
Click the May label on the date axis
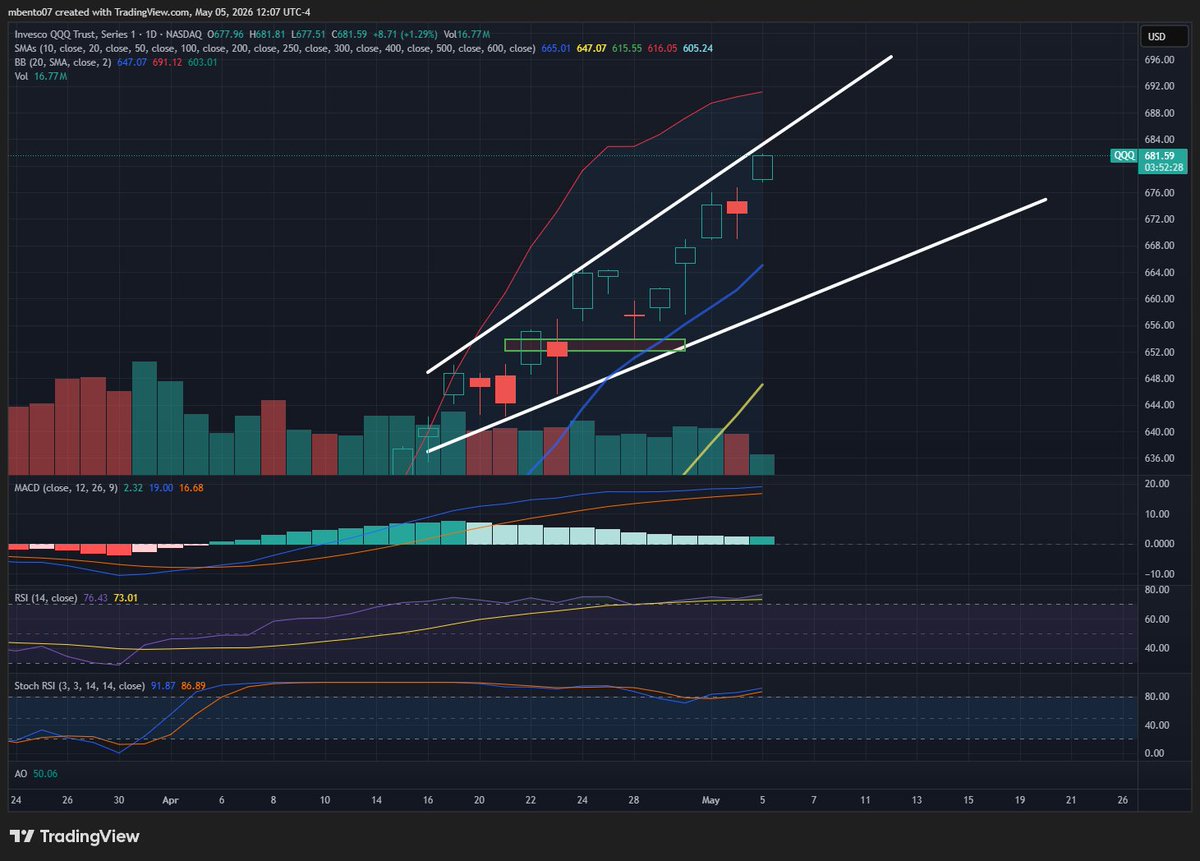point(711,801)
